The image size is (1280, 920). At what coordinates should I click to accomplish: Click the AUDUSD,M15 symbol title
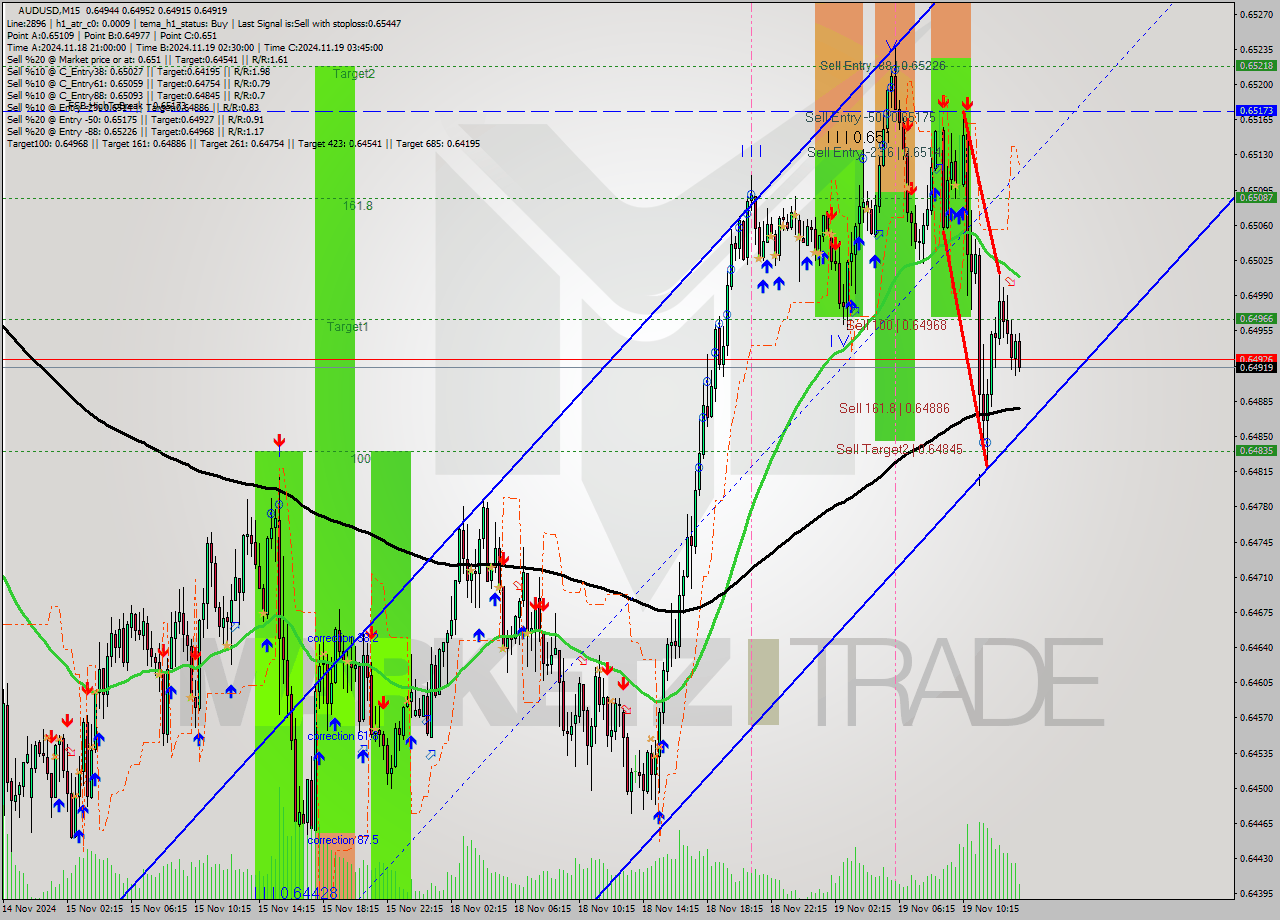pos(49,10)
